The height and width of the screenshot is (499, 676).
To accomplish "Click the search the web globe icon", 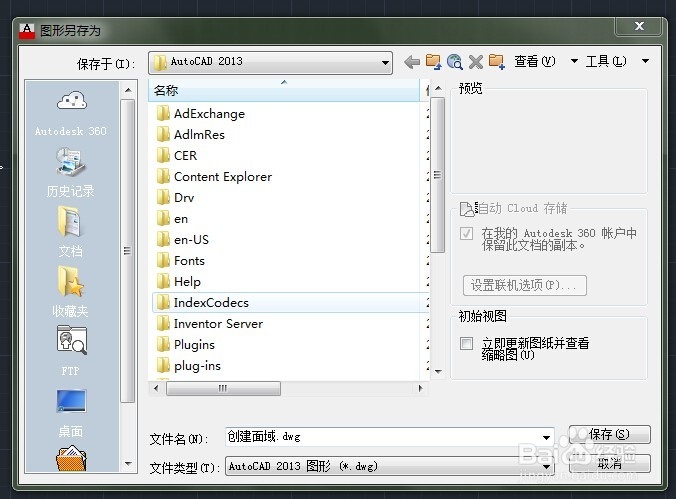I will point(455,62).
